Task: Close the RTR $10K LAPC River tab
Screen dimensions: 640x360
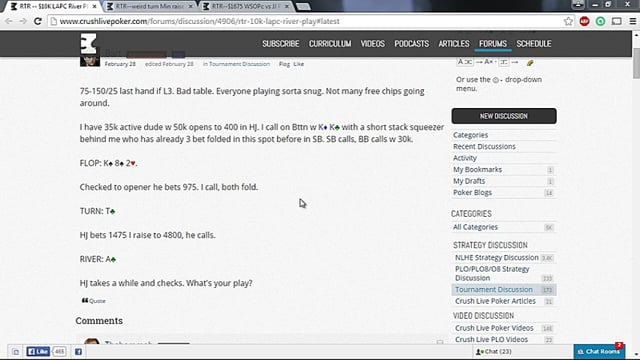Action: tap(95, 6)
